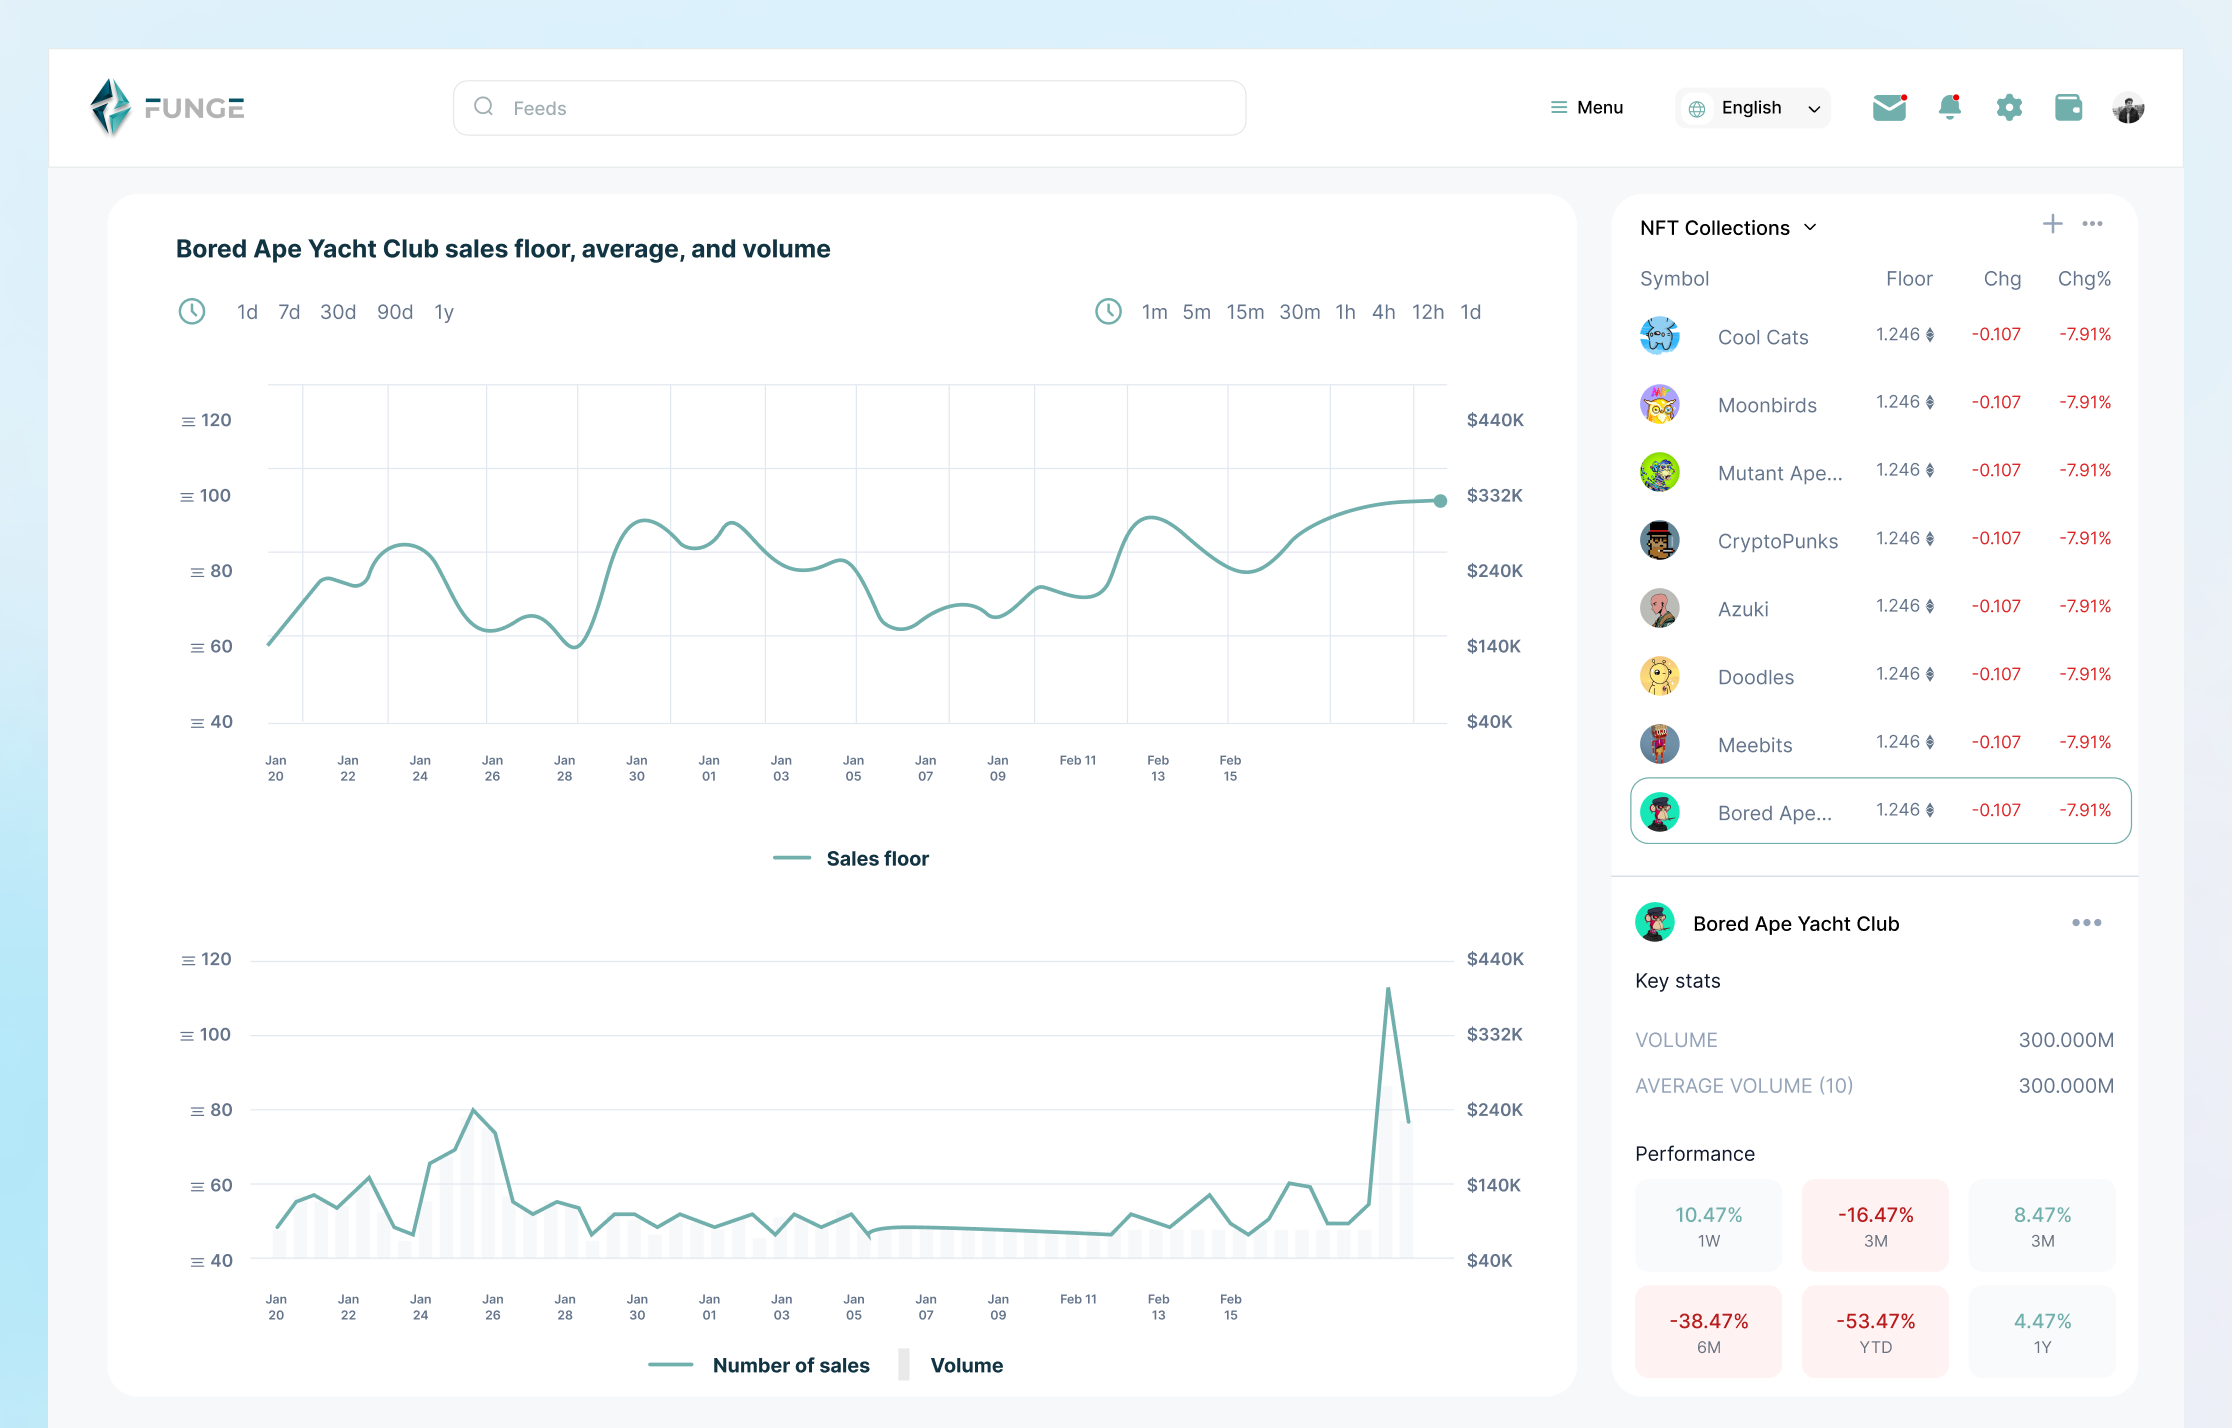Open the settings gear
The image size is (2232, 1428).
click(x=2009, y=107)
